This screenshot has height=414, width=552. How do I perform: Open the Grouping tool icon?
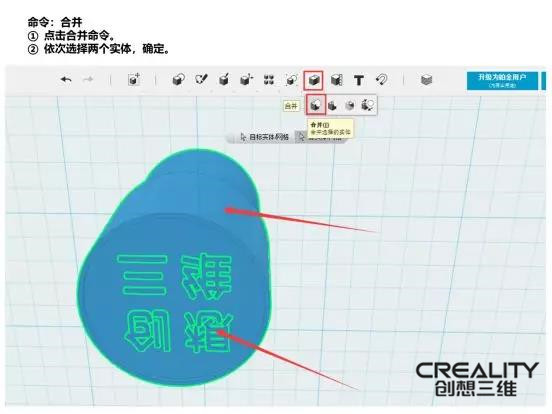291,80
